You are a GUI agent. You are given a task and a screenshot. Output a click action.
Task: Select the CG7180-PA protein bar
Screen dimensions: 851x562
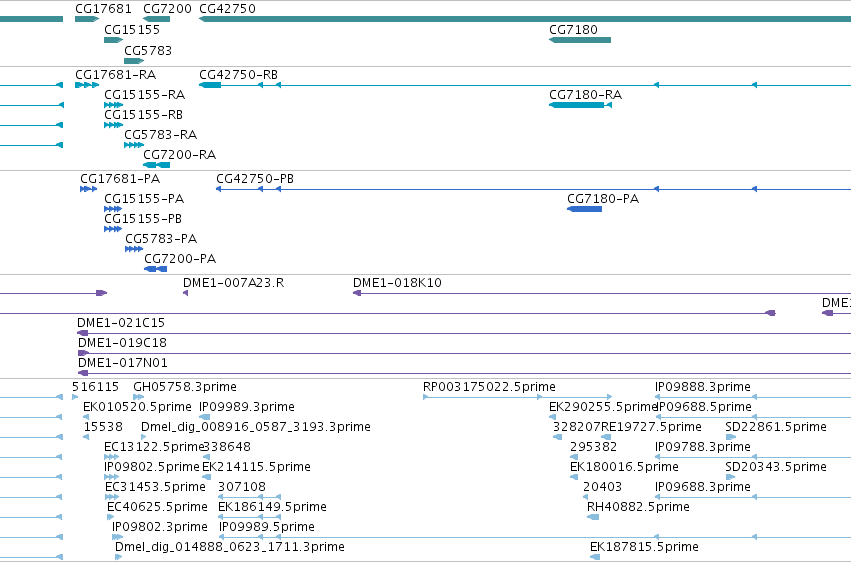tap(585, 209)
